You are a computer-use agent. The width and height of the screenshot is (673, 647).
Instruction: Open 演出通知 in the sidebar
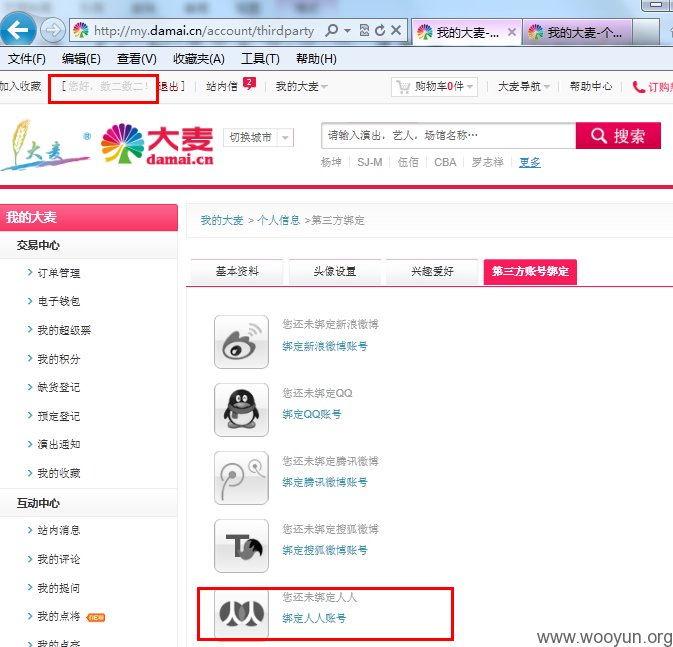59,444
